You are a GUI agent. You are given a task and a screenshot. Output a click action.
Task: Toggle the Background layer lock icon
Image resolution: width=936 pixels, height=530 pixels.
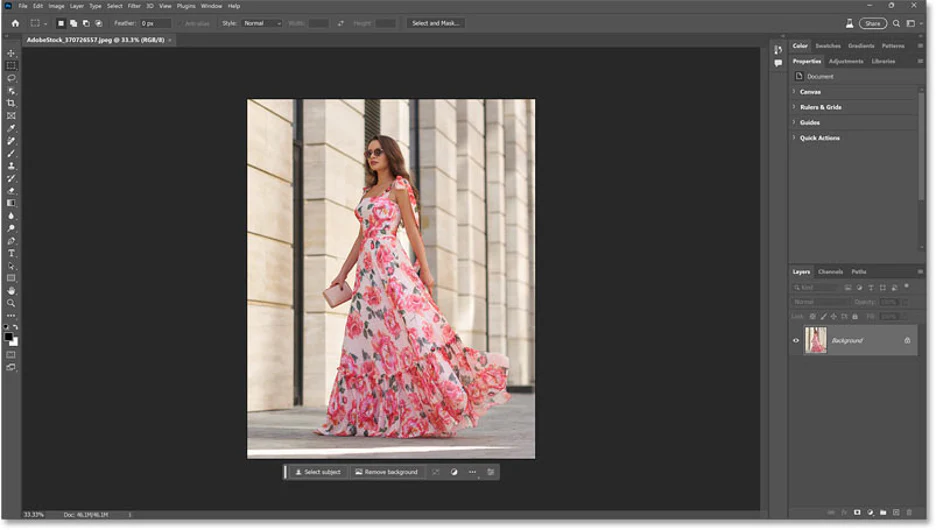point(907,341)
